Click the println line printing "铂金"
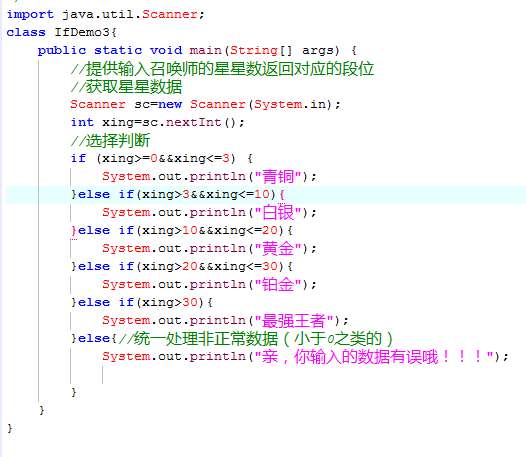Viewport: 526px width, 457px height. pyautogui.click(x=209, y=285)
